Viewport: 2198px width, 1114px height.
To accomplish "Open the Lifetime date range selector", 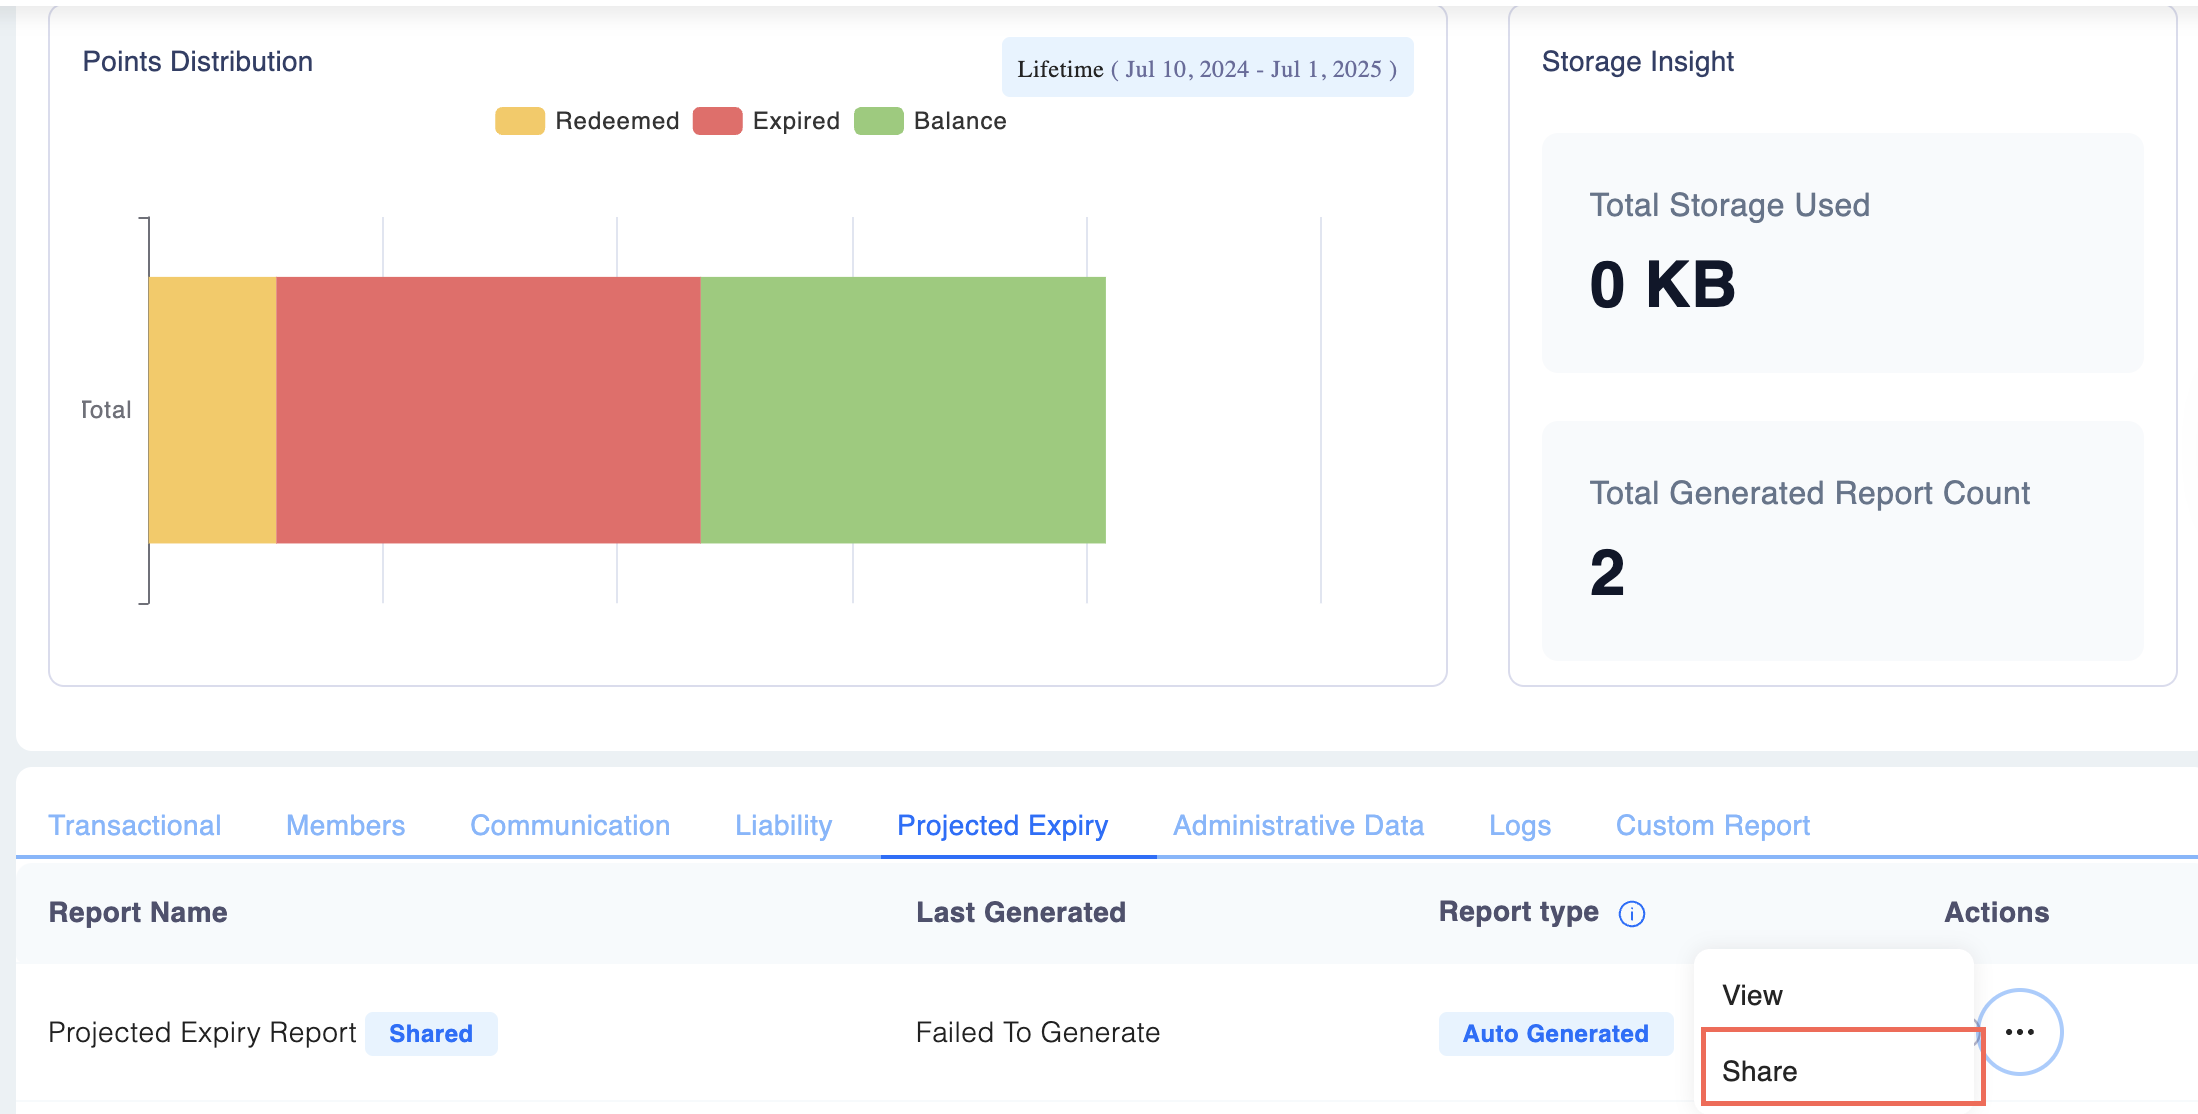I will [x=1207, y=69].
